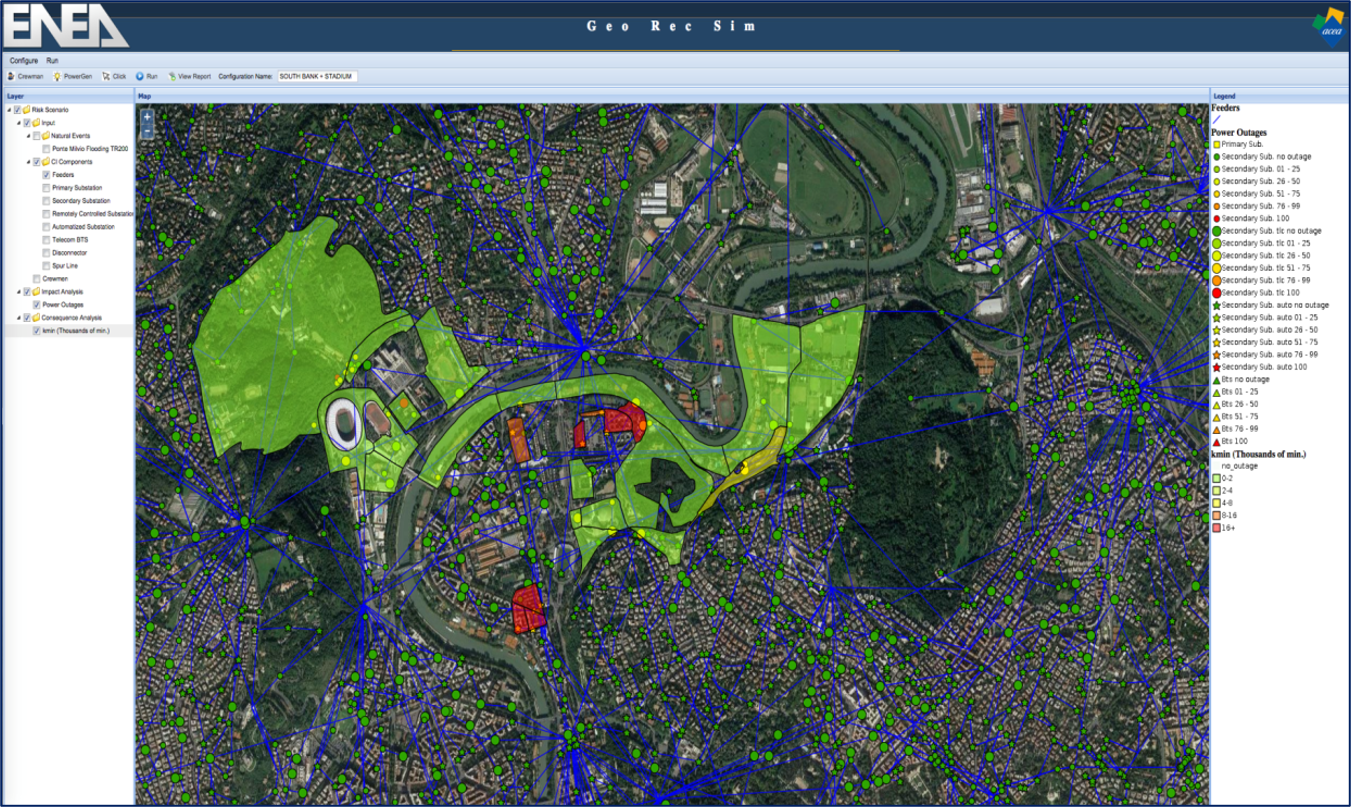1351x807 pixels.
Task: Click the Power Outages legend heading
Action: point(1239,132)
